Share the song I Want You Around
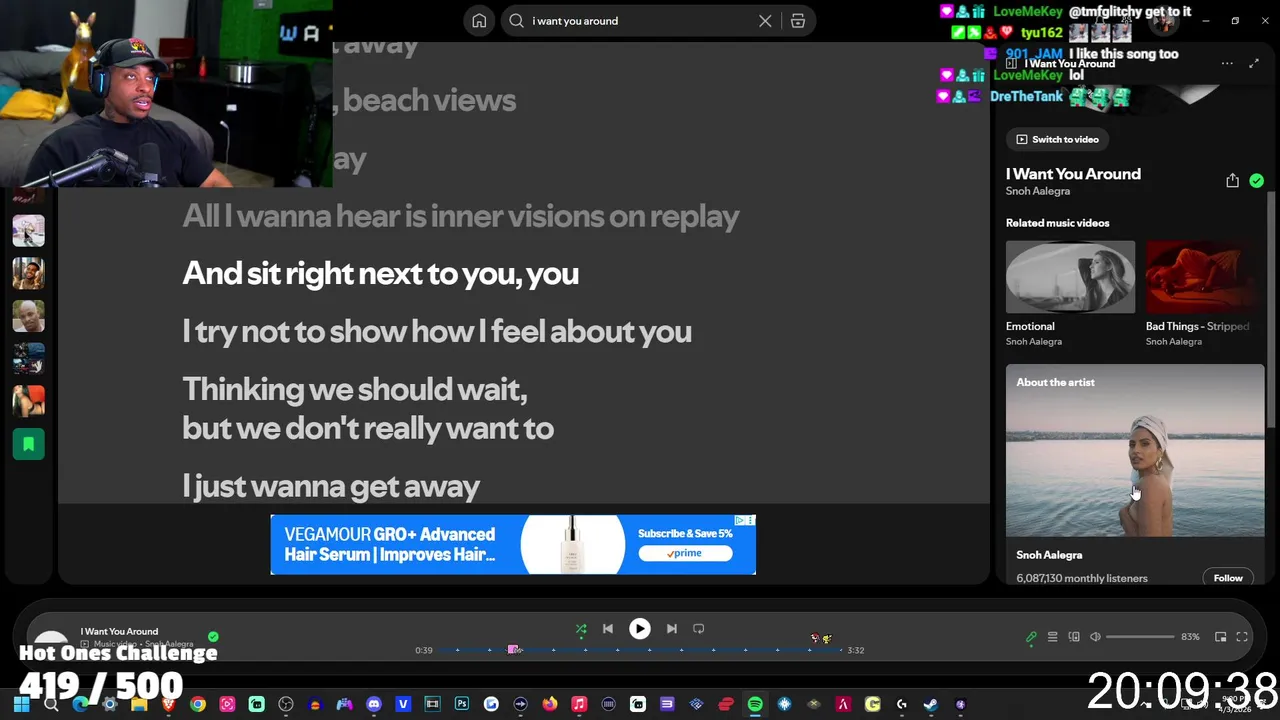Screen dimensions: 1280x720 (x=1232, y=181)
